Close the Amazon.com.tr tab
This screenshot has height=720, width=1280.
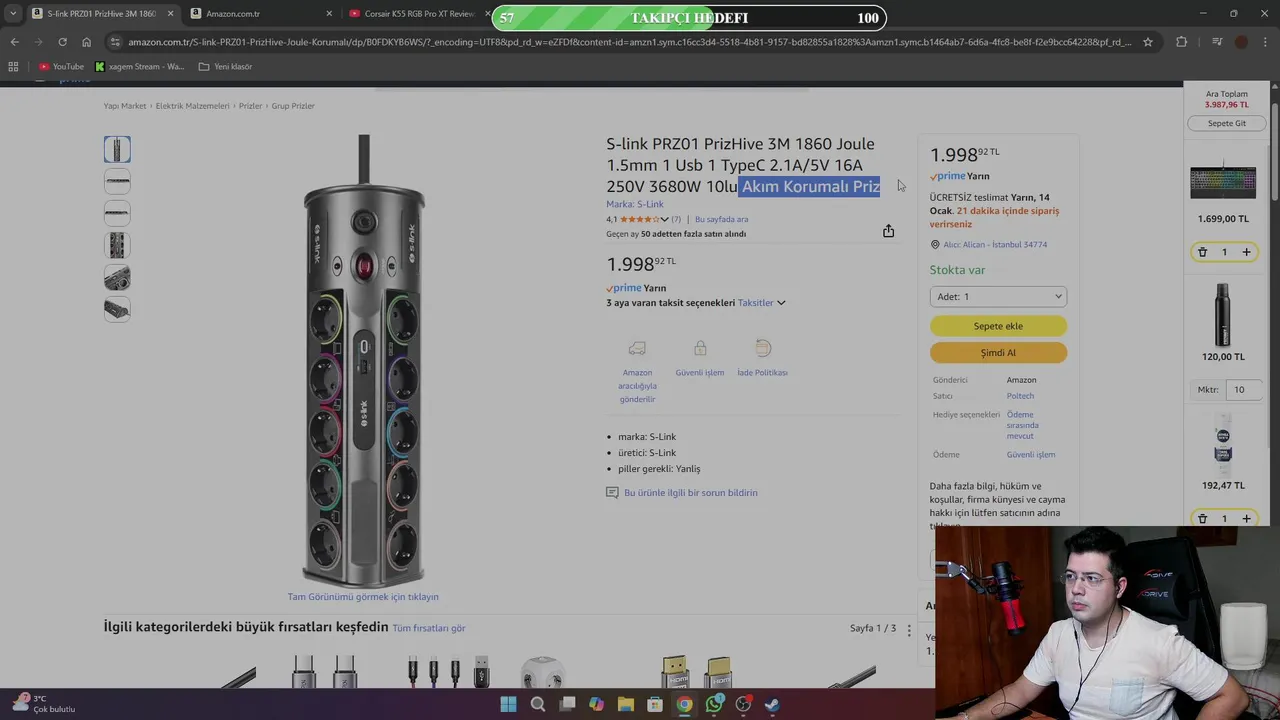330,14
